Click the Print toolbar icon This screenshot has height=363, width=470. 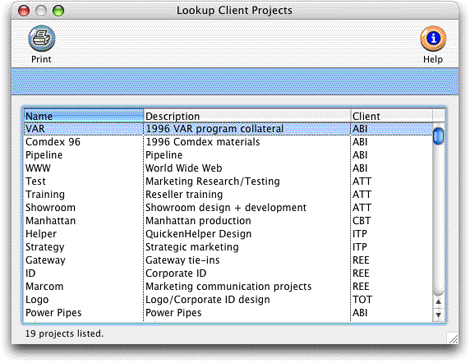click(x=41, y=39)
